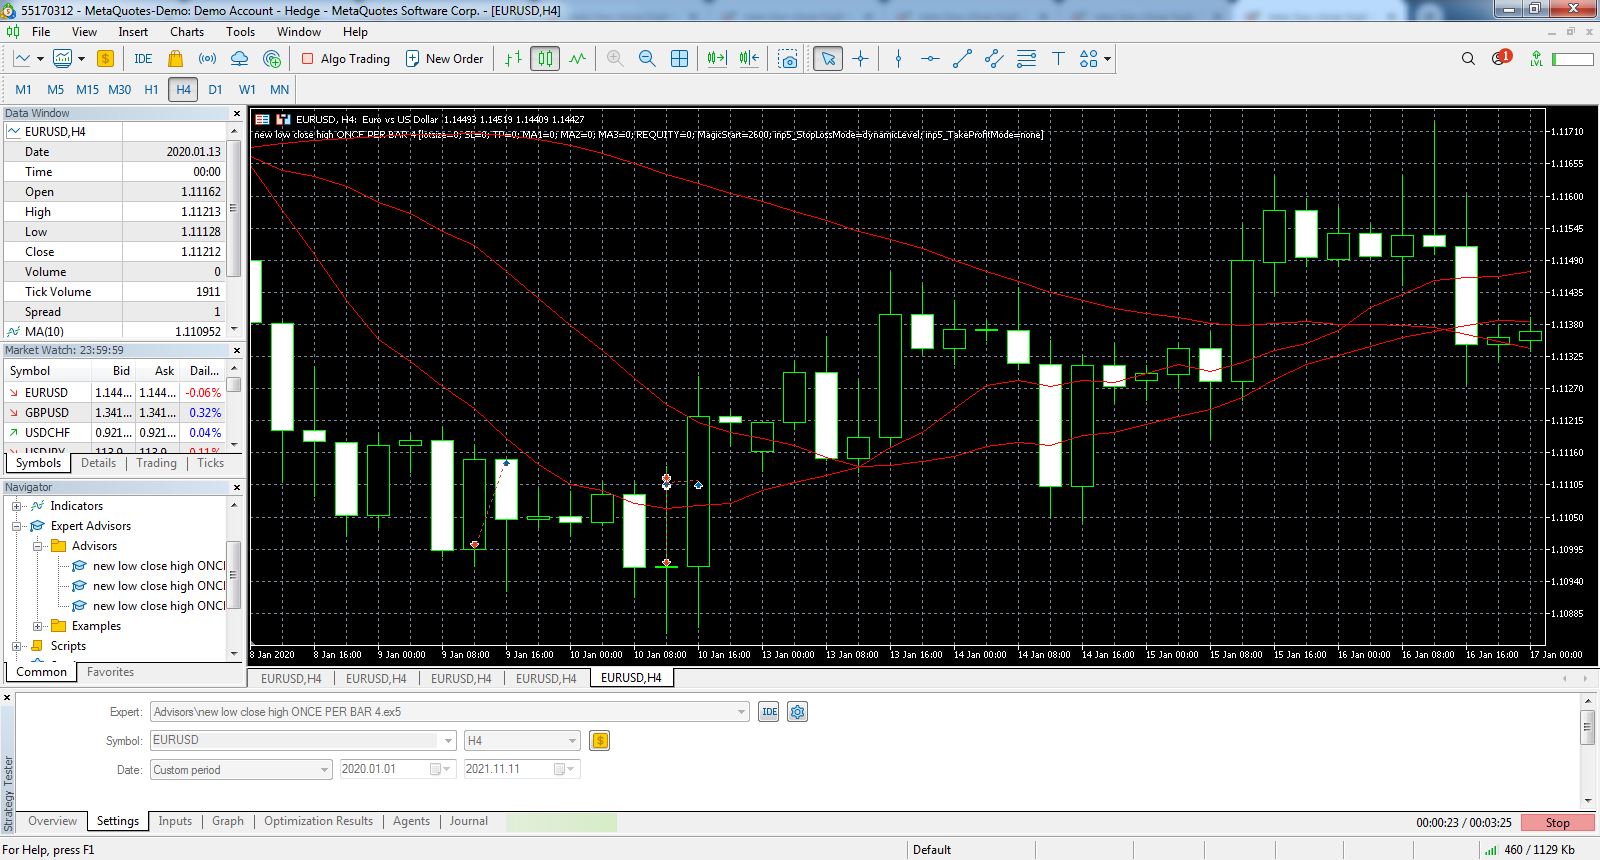1600x860 pixels.
Task: Select the GBPUSD row in Market Watch
Action: click(x=114, y=413)
